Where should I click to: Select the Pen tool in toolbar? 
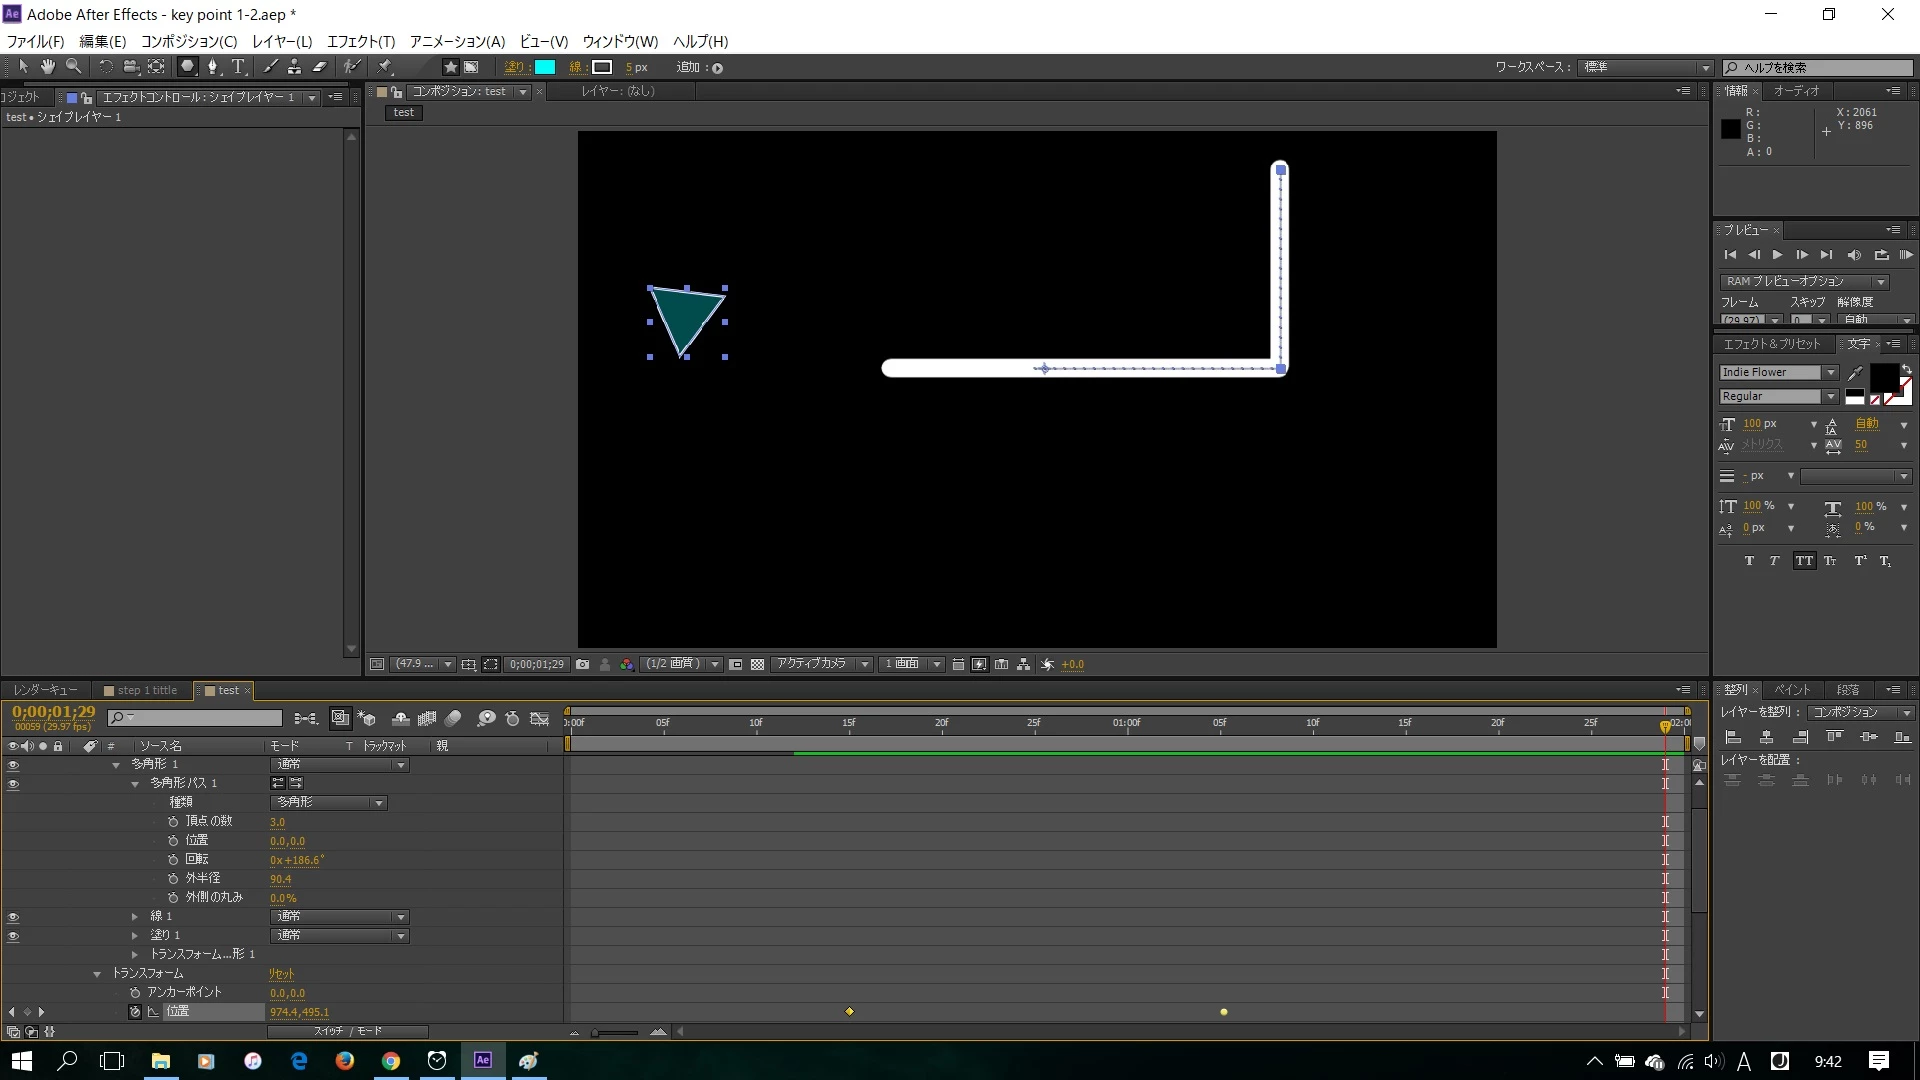[x=212, y=67]
